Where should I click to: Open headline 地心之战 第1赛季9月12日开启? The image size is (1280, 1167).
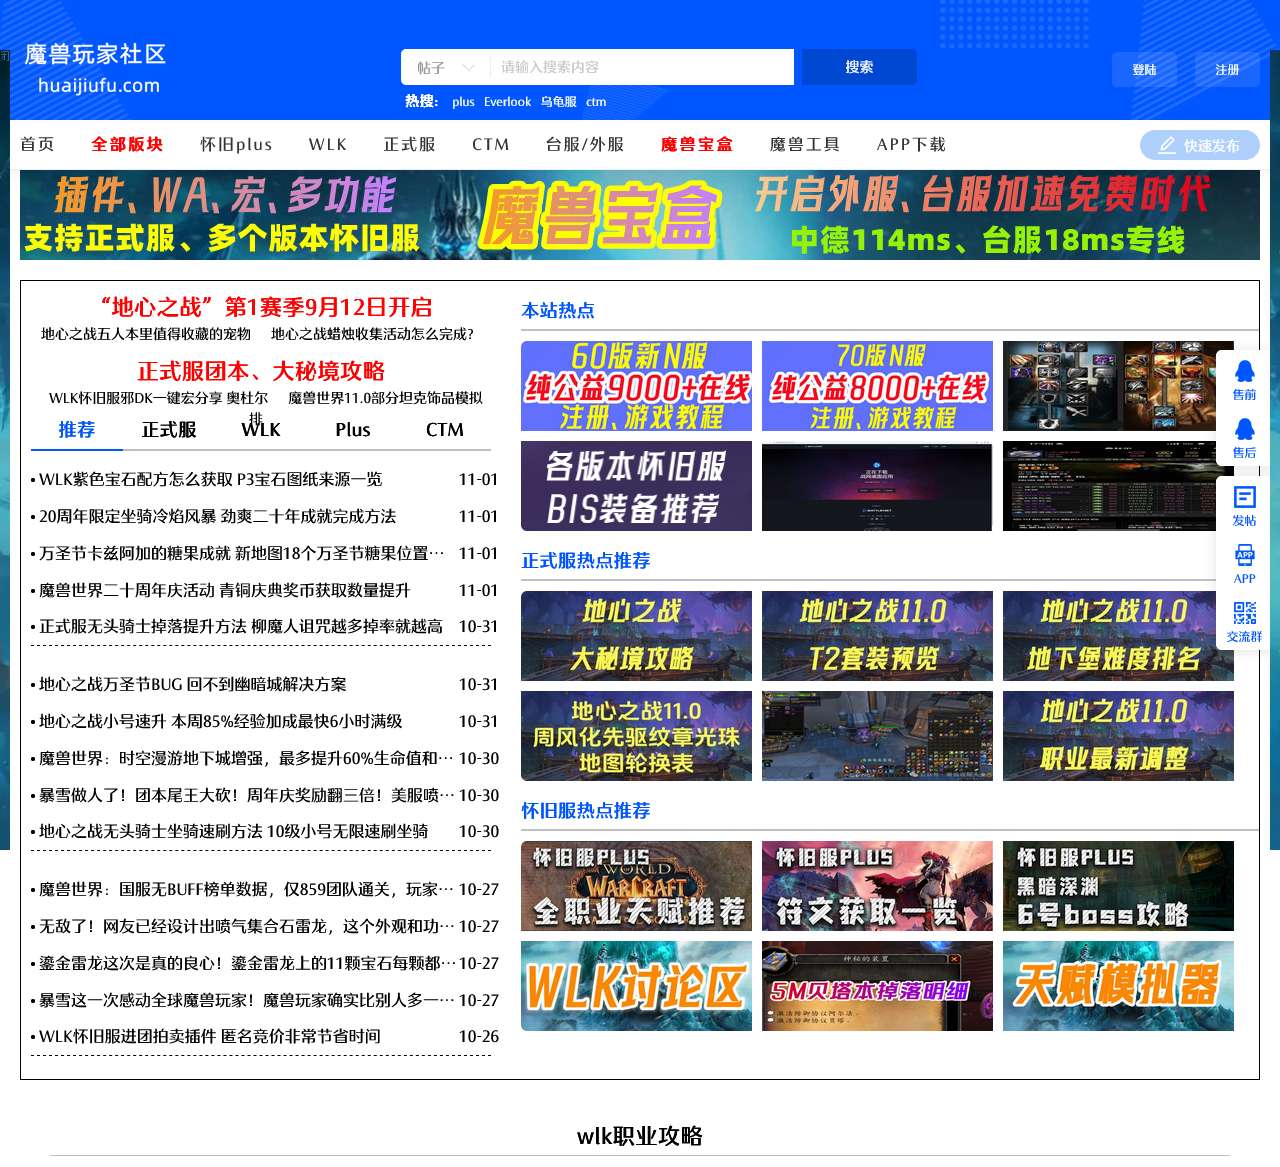[x=266, y=307]
